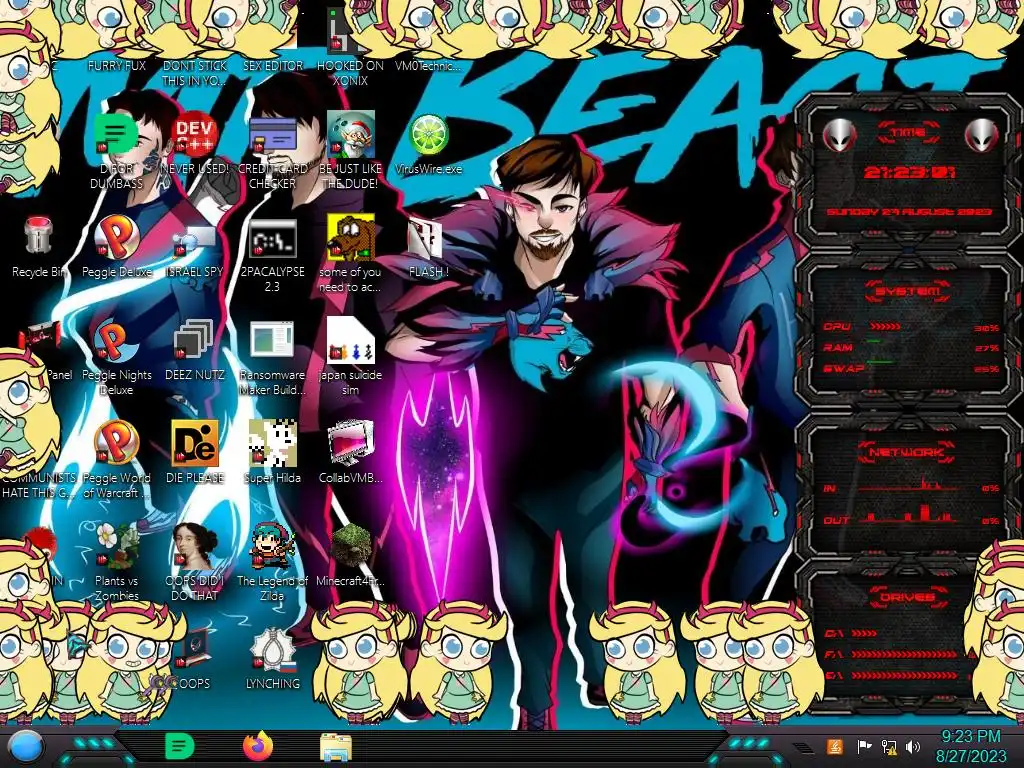Click the CPU usage bar
Image resolution: width=1024 pixels, height=768 pixels.
[886, 326]
